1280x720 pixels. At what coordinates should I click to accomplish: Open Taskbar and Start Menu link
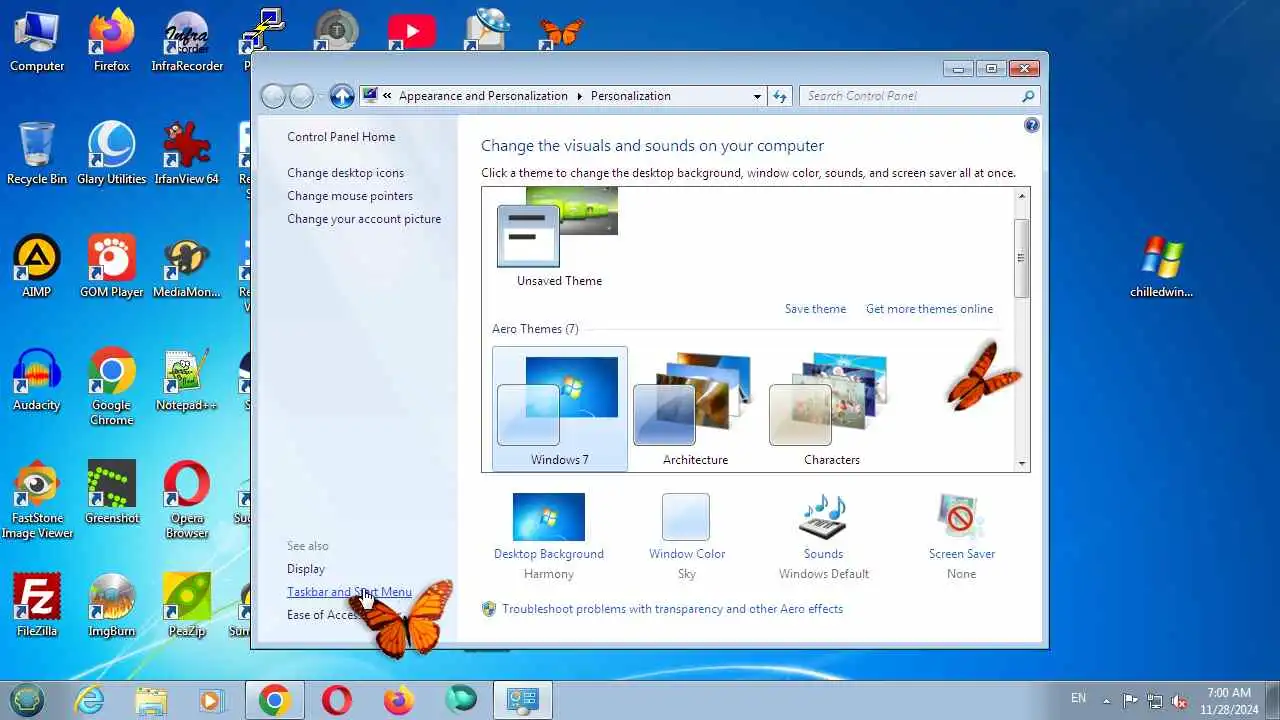tap(349, 592)
